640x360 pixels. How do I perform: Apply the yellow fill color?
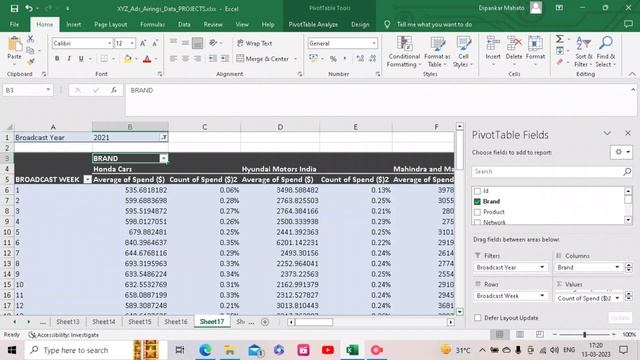coord(128,59)
